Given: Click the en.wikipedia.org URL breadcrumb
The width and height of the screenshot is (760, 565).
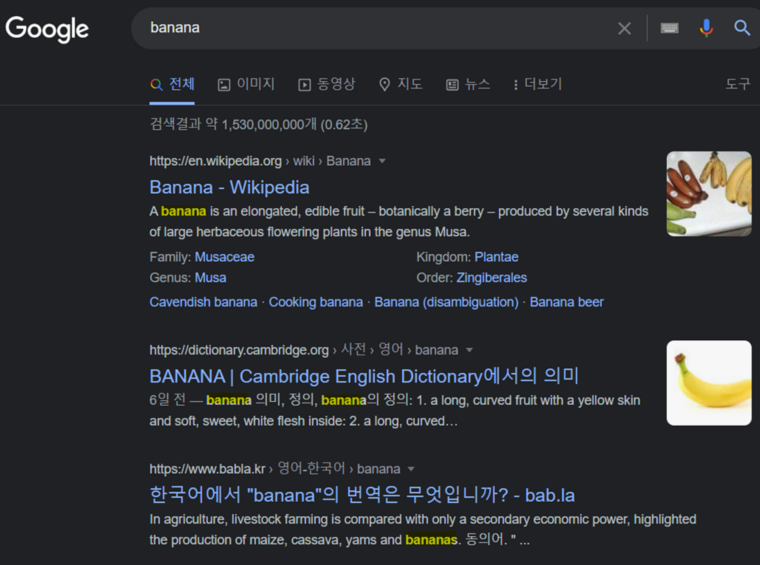Looking at the screenshot, I should pyautogui.click(x=260, y=161).
